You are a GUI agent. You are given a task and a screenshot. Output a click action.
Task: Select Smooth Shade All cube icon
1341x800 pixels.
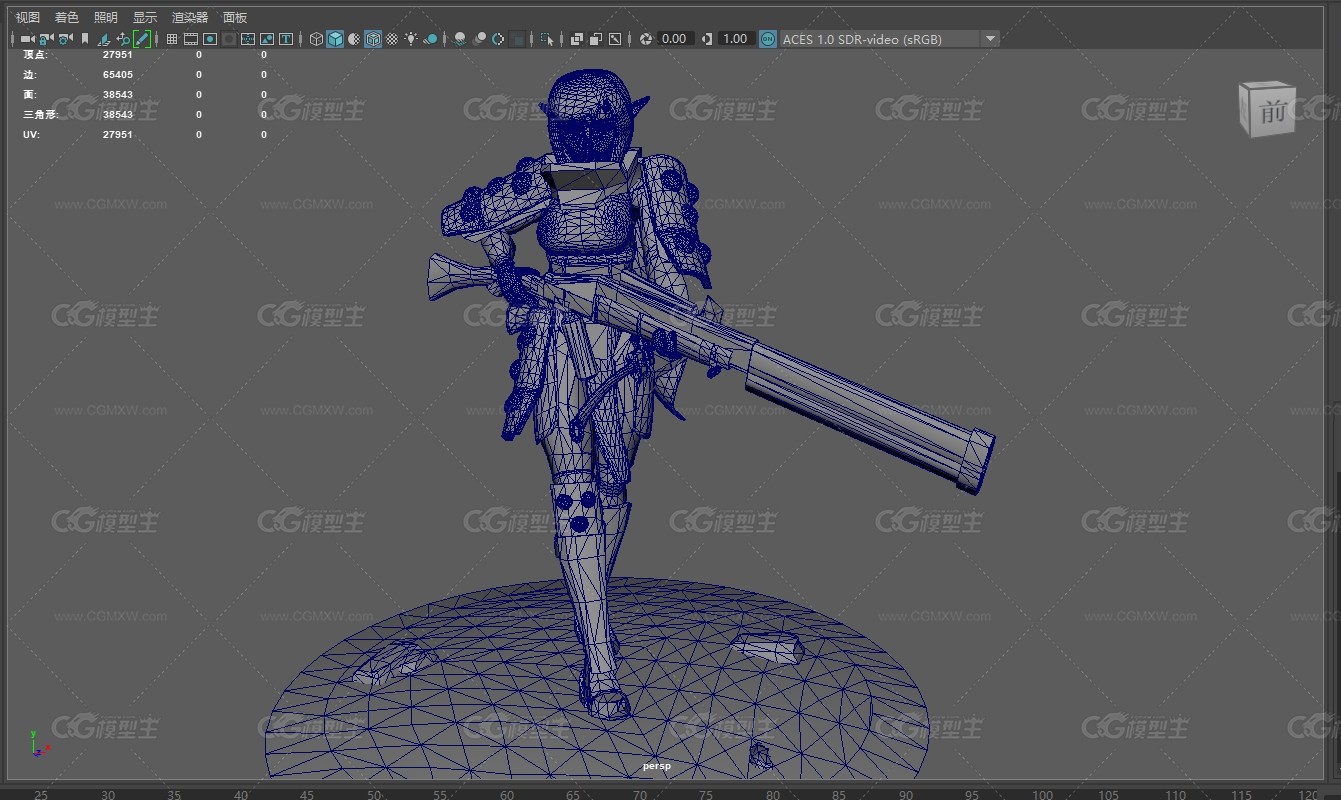pos(335,39)
